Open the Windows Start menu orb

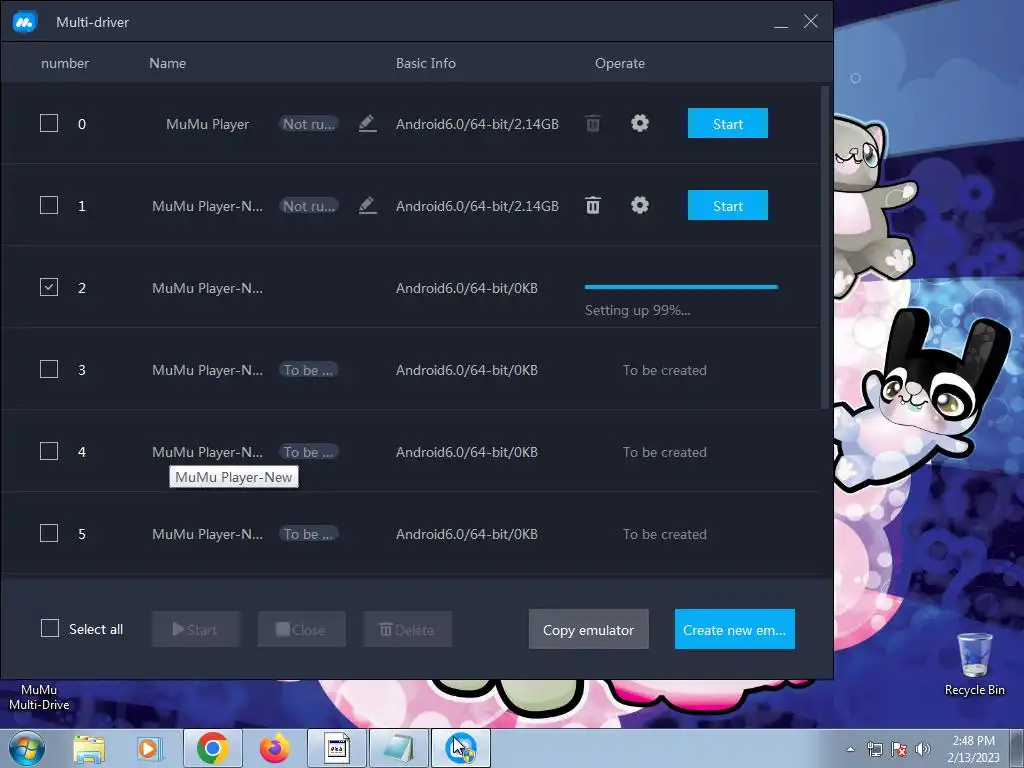(x=26, y=748)
